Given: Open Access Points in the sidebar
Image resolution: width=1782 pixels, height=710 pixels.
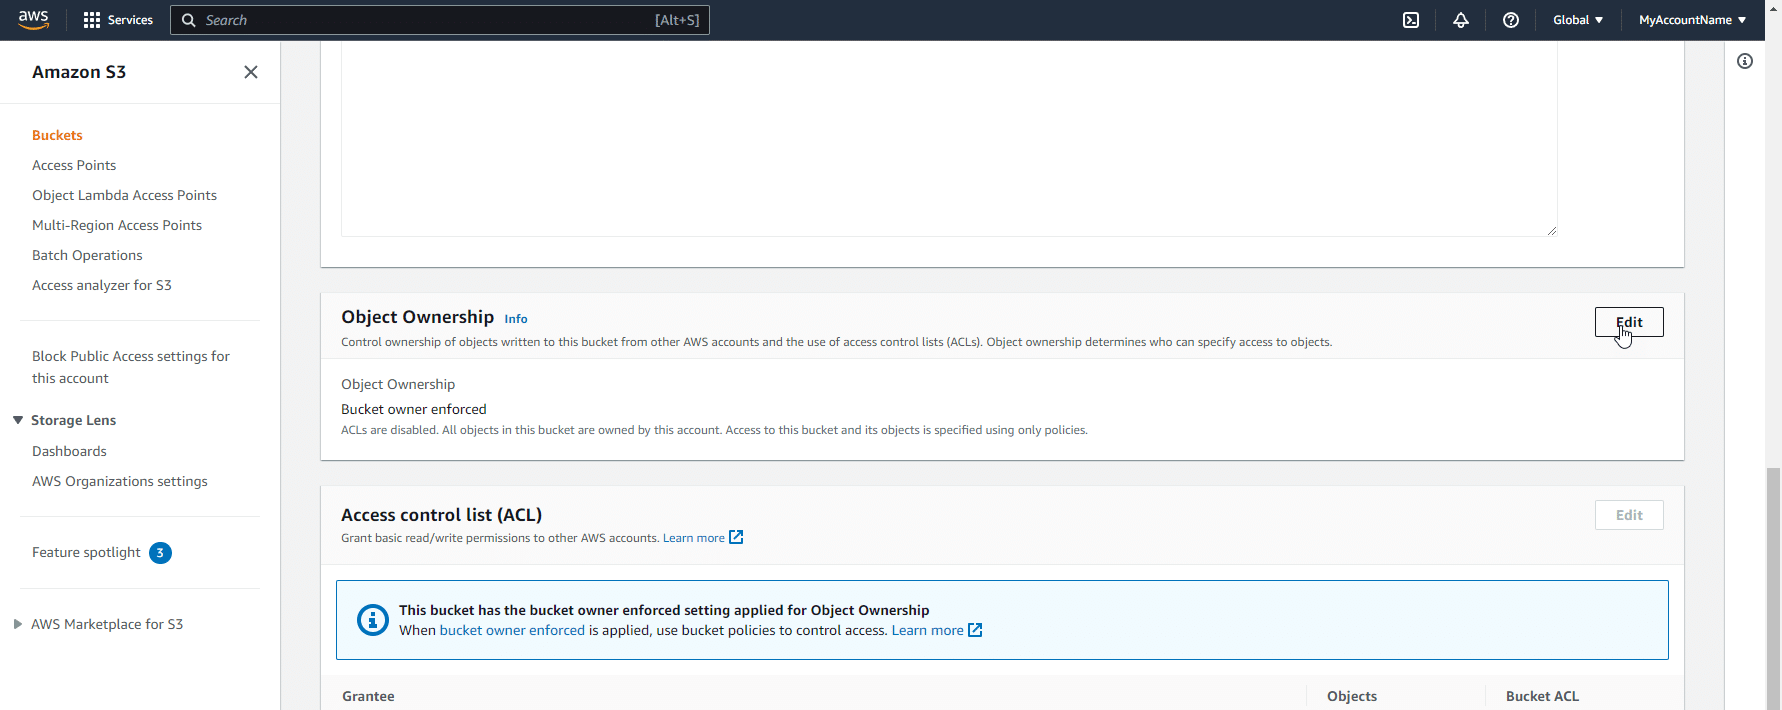Looking at the screenshot, I should point(74,165).
